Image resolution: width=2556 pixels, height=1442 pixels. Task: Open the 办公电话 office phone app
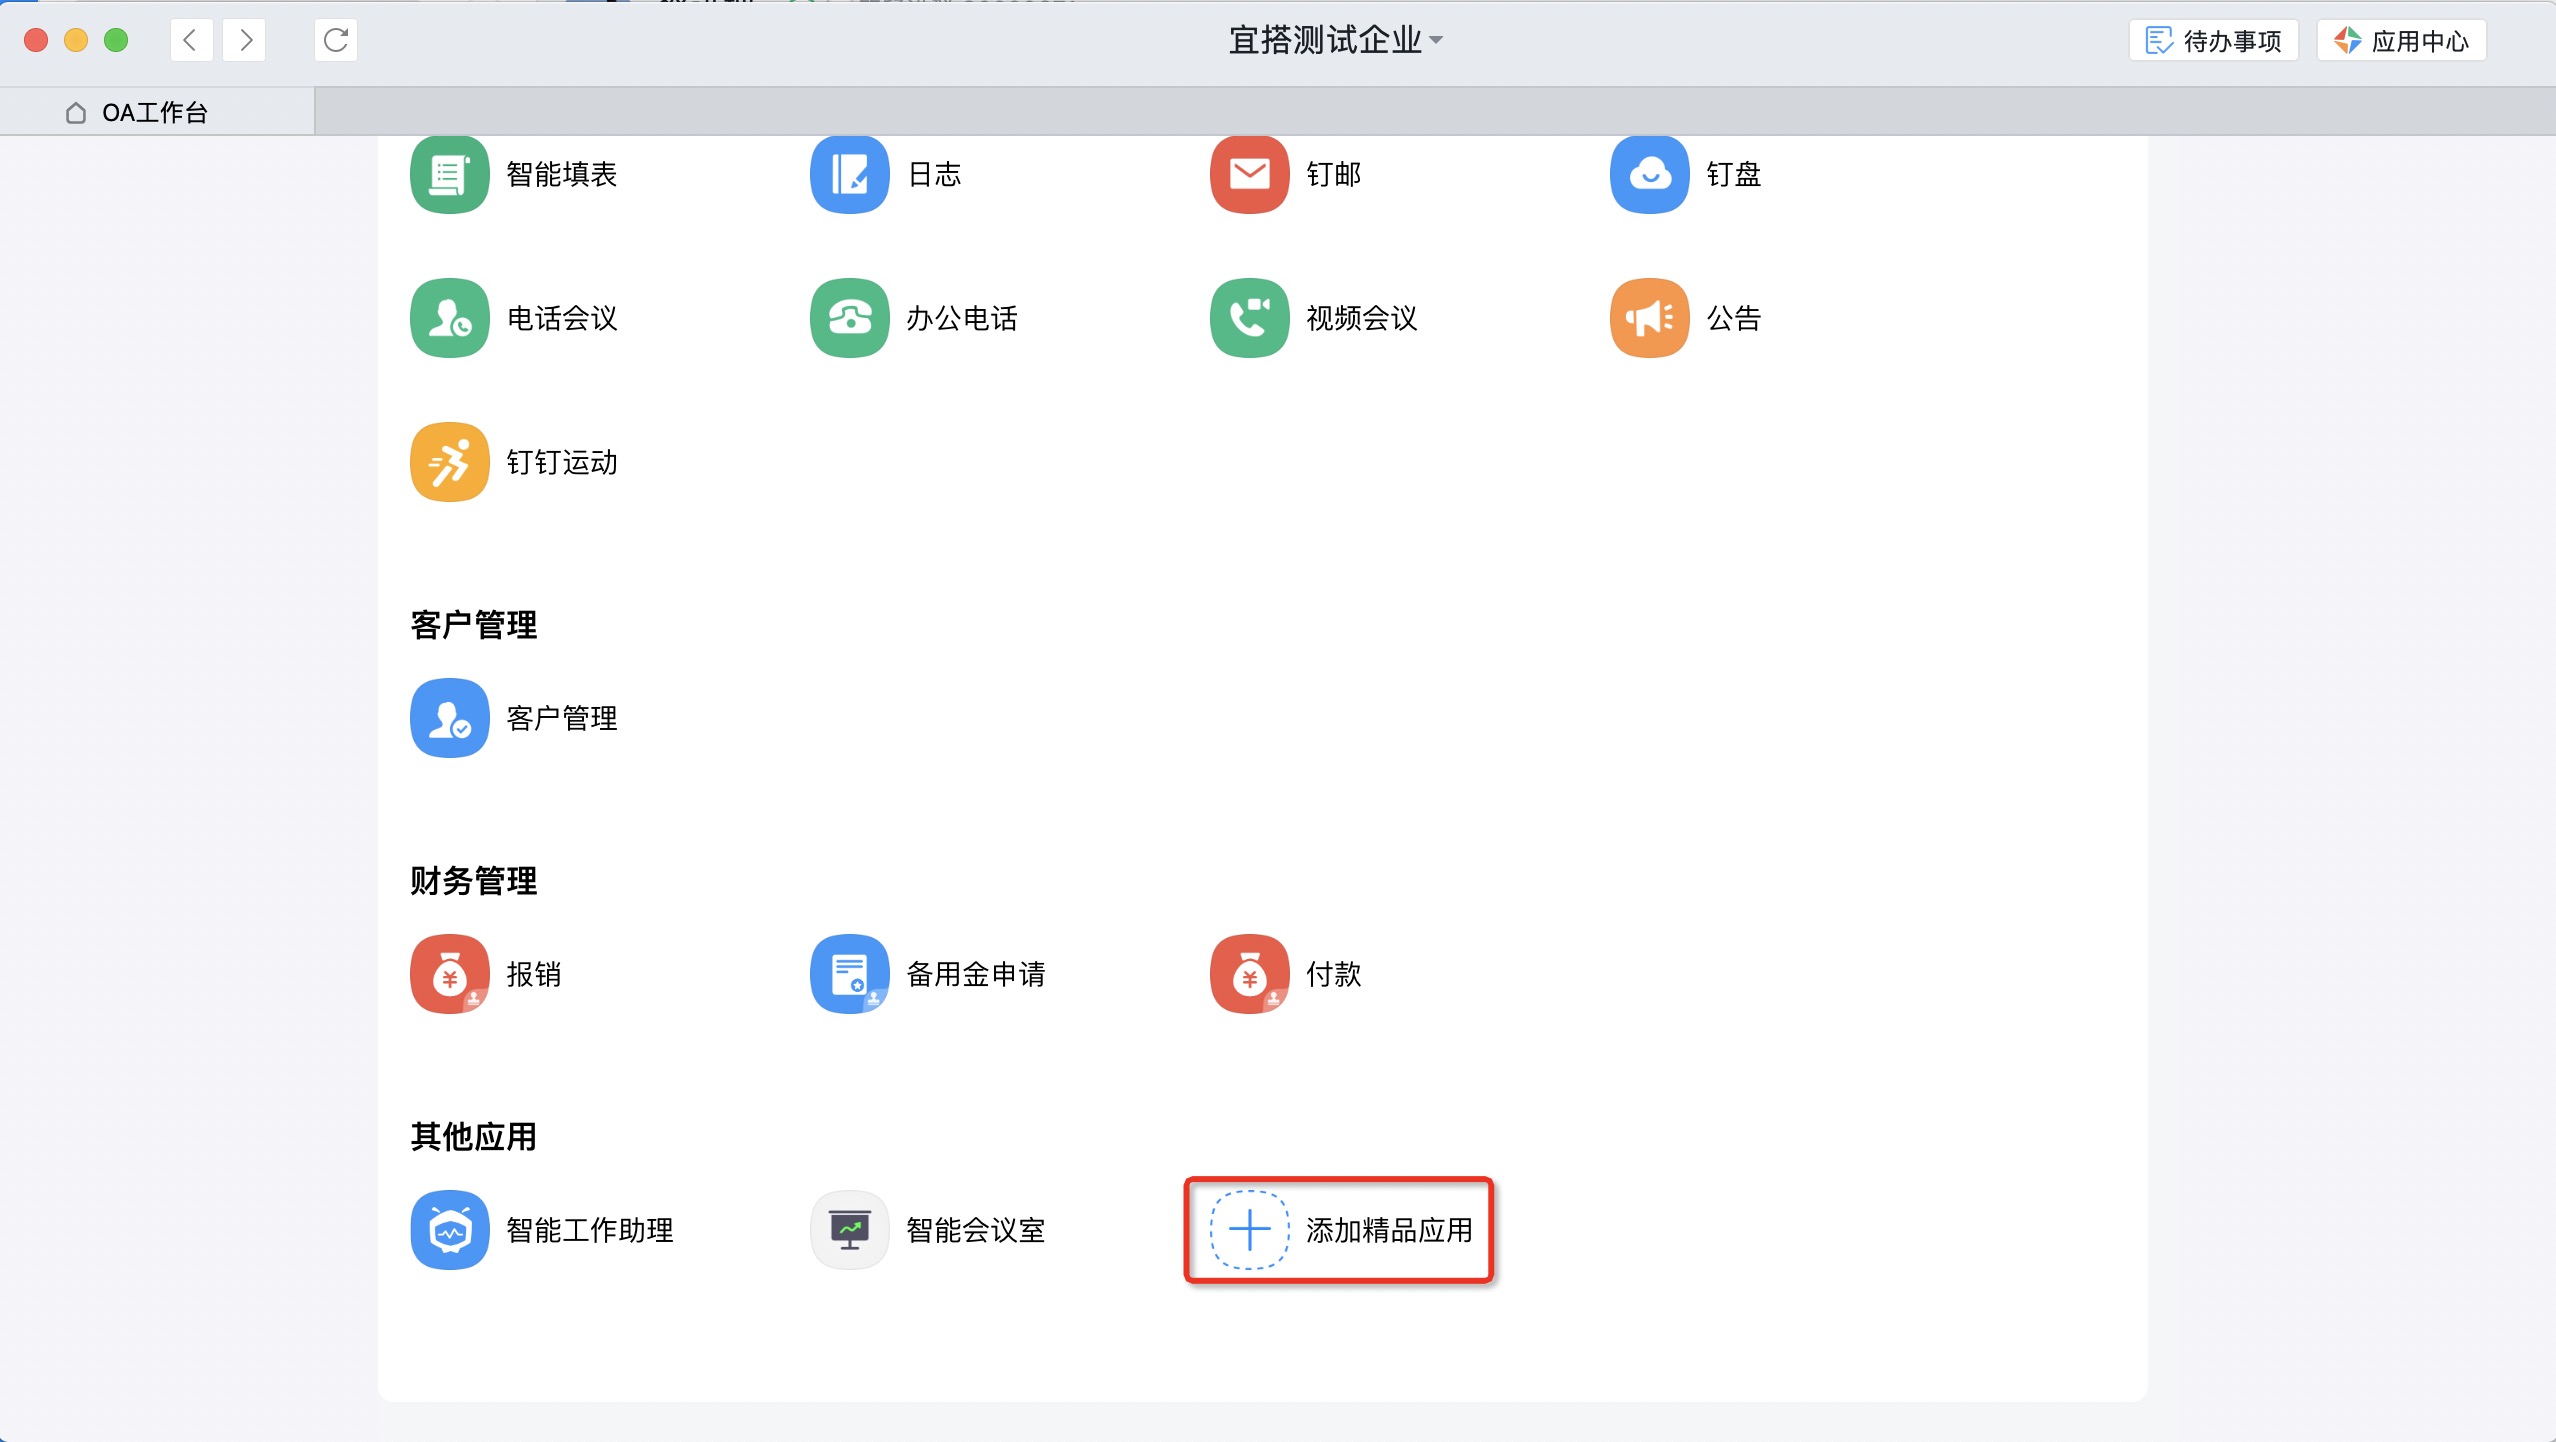[849, 318]
